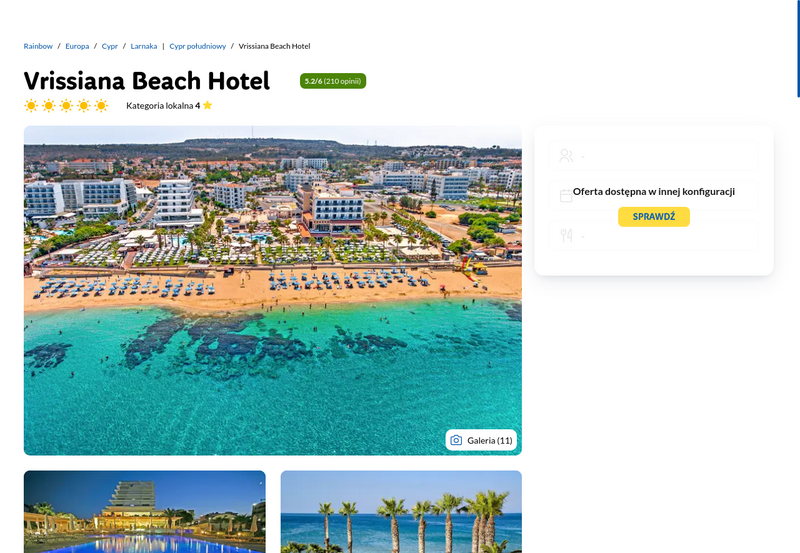Open the Cypr południowy breadcrumb link
This screenshot has height=553, width=800.
pos(197,46)
